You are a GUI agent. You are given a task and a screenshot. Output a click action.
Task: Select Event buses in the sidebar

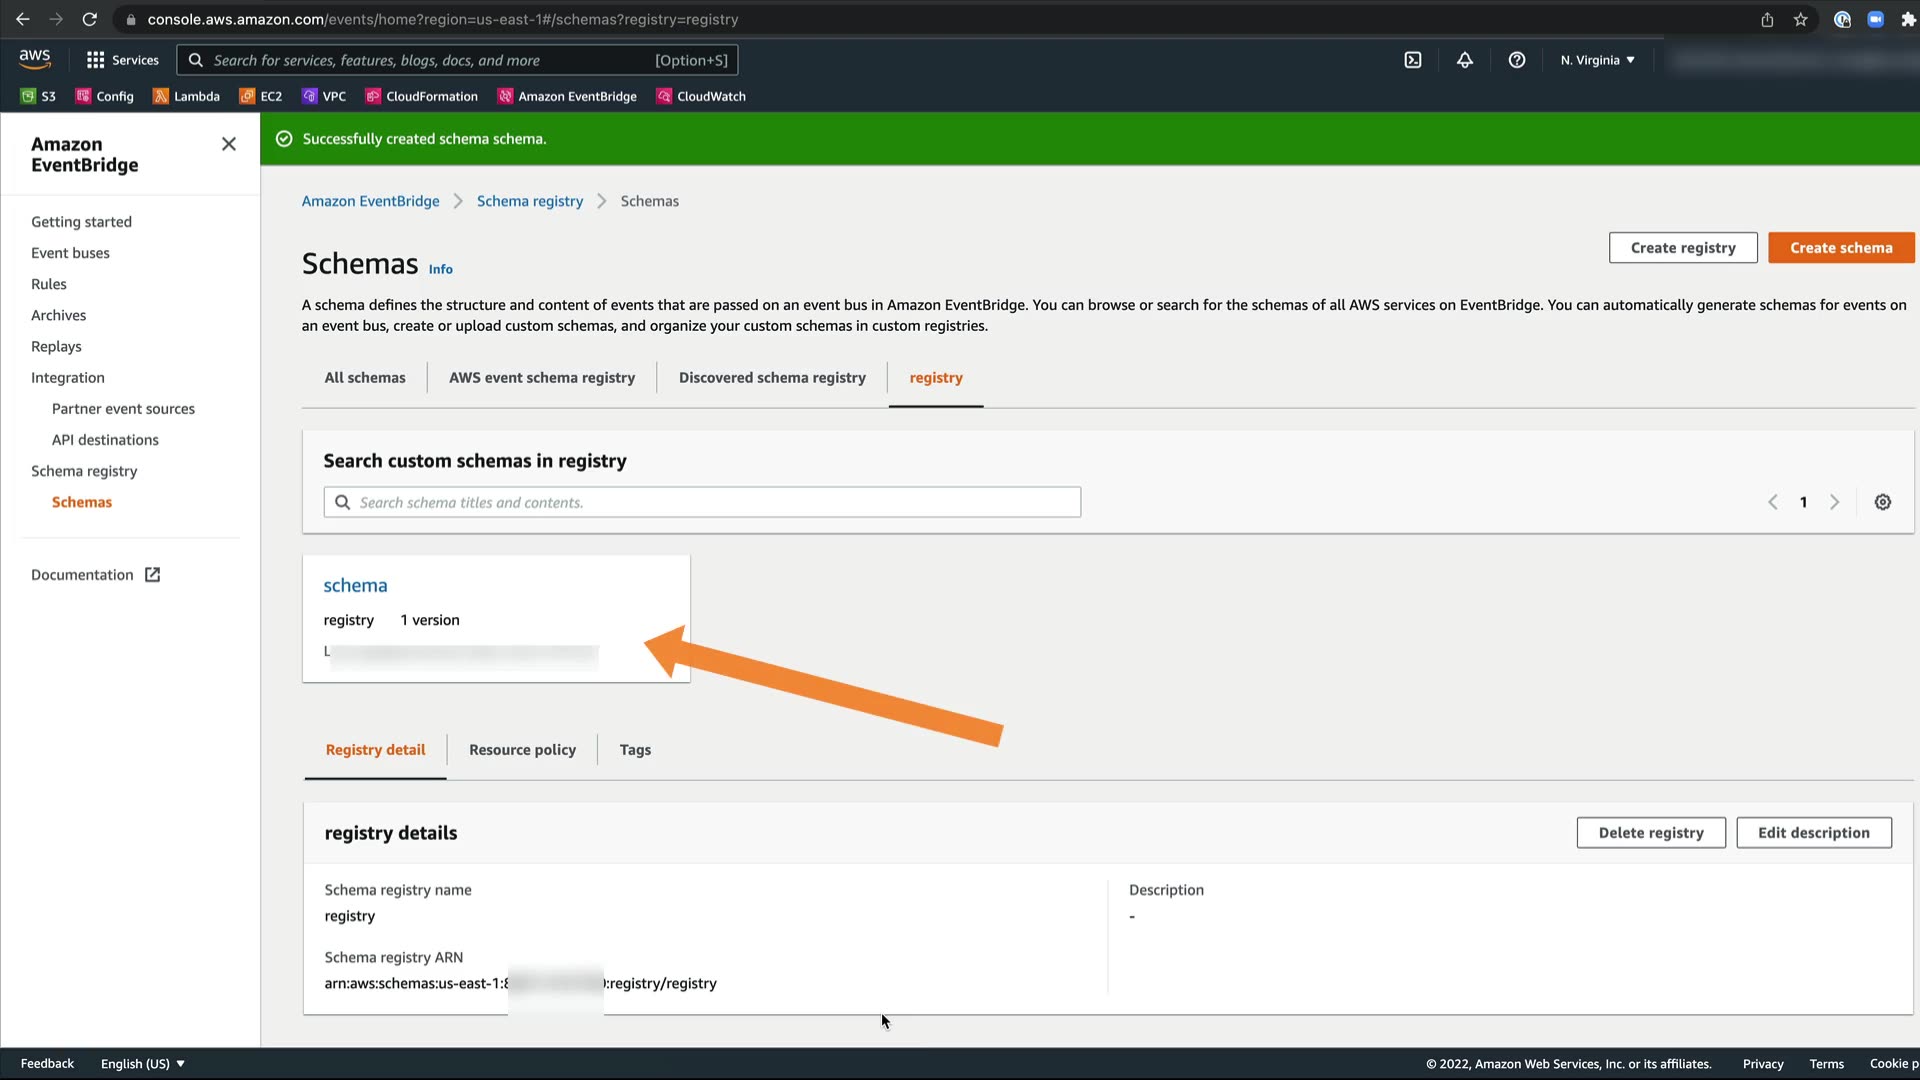[x=70, y=253]
